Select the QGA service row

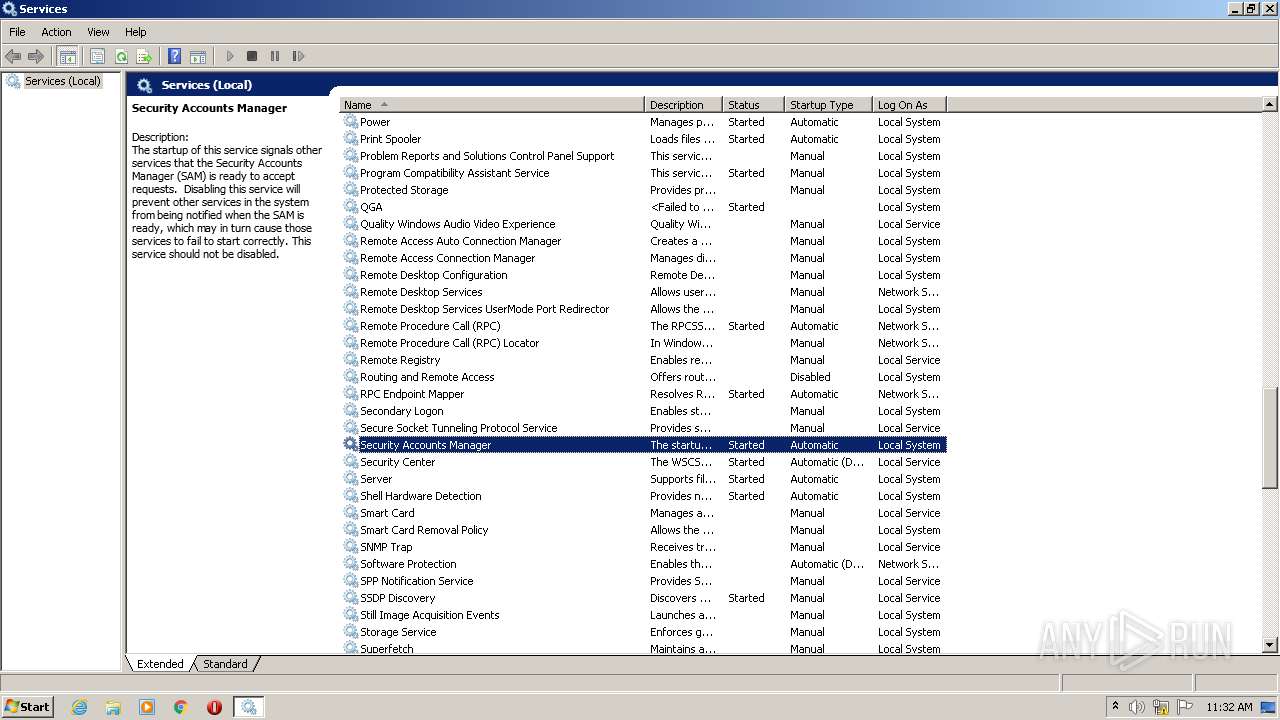coord(643,207)
